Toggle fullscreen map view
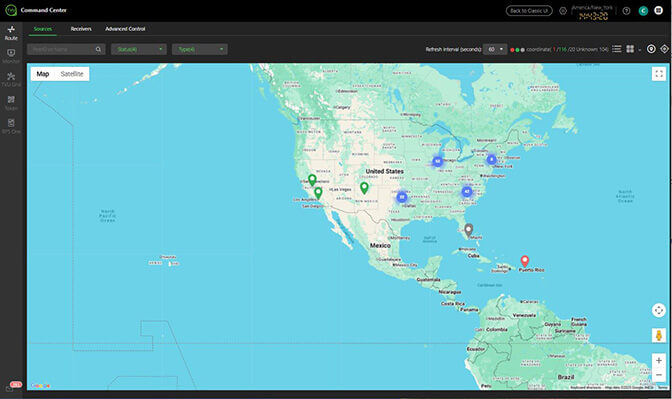This screenshot has width=672, height=399. (659, 74)
